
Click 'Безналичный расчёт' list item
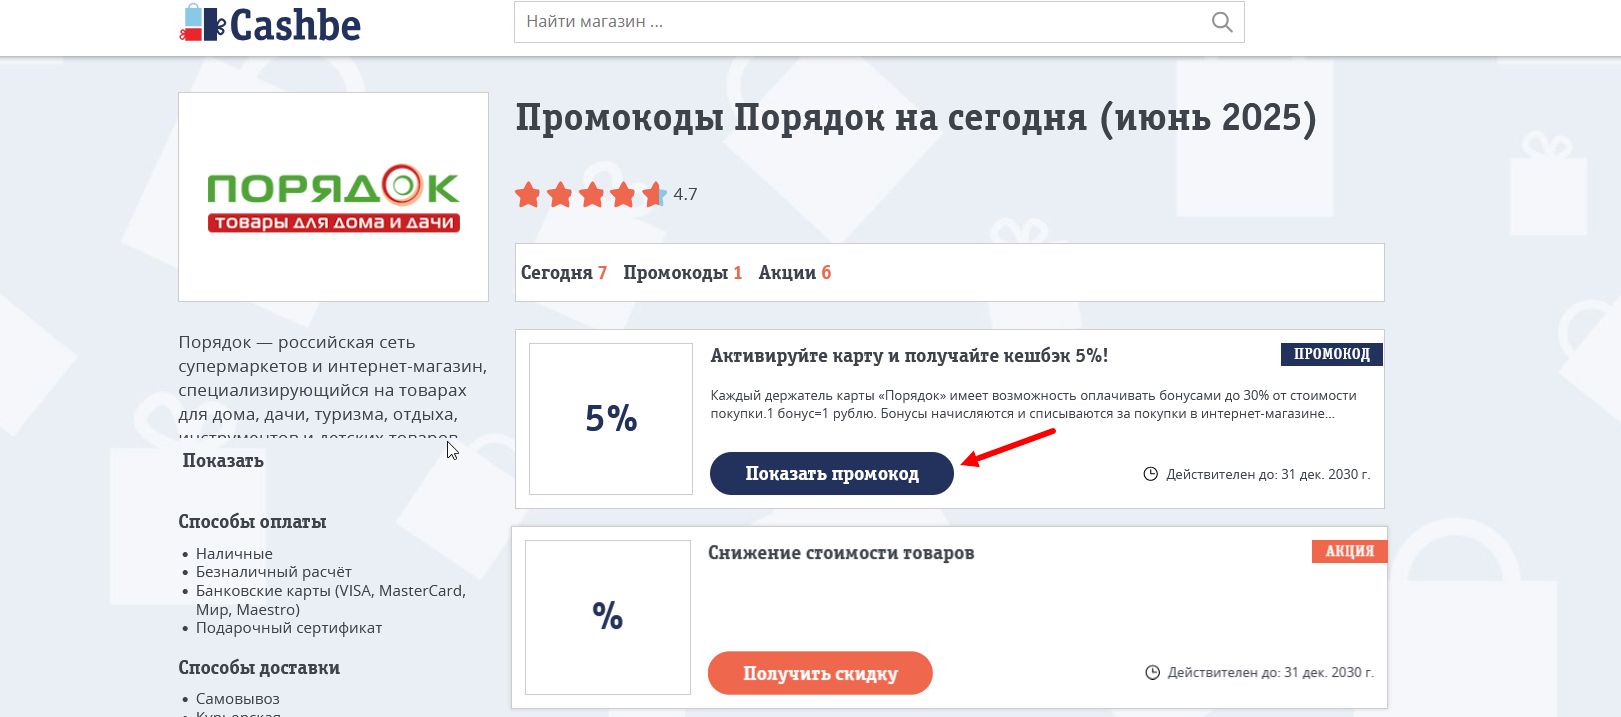pos(274,572)
